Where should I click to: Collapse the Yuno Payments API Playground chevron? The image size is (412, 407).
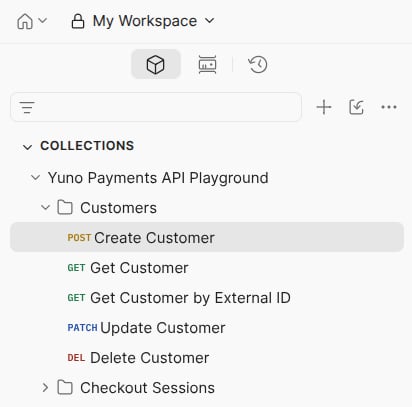35,177
